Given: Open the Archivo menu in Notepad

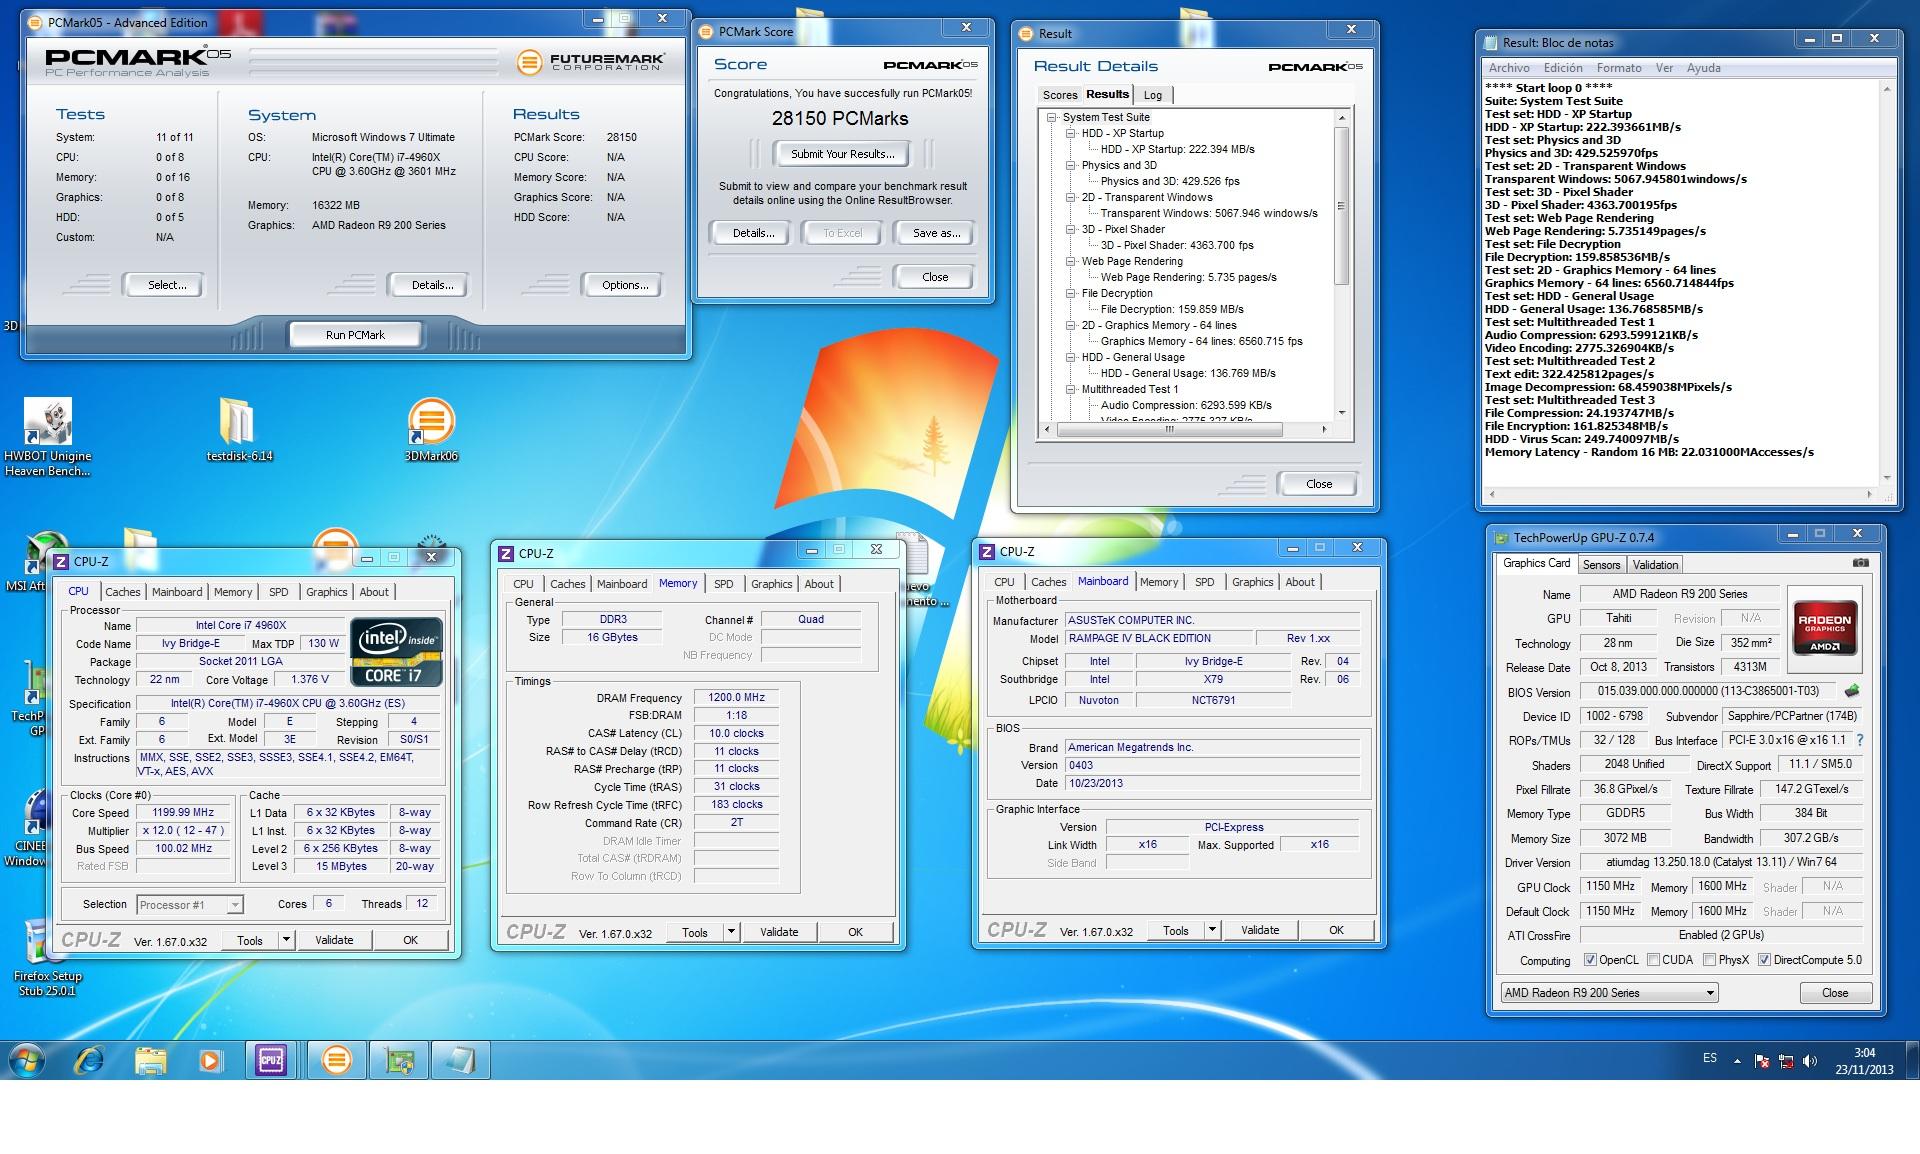Looking at the screenshot, I should pyautogui.click(x=1509, y=68).
